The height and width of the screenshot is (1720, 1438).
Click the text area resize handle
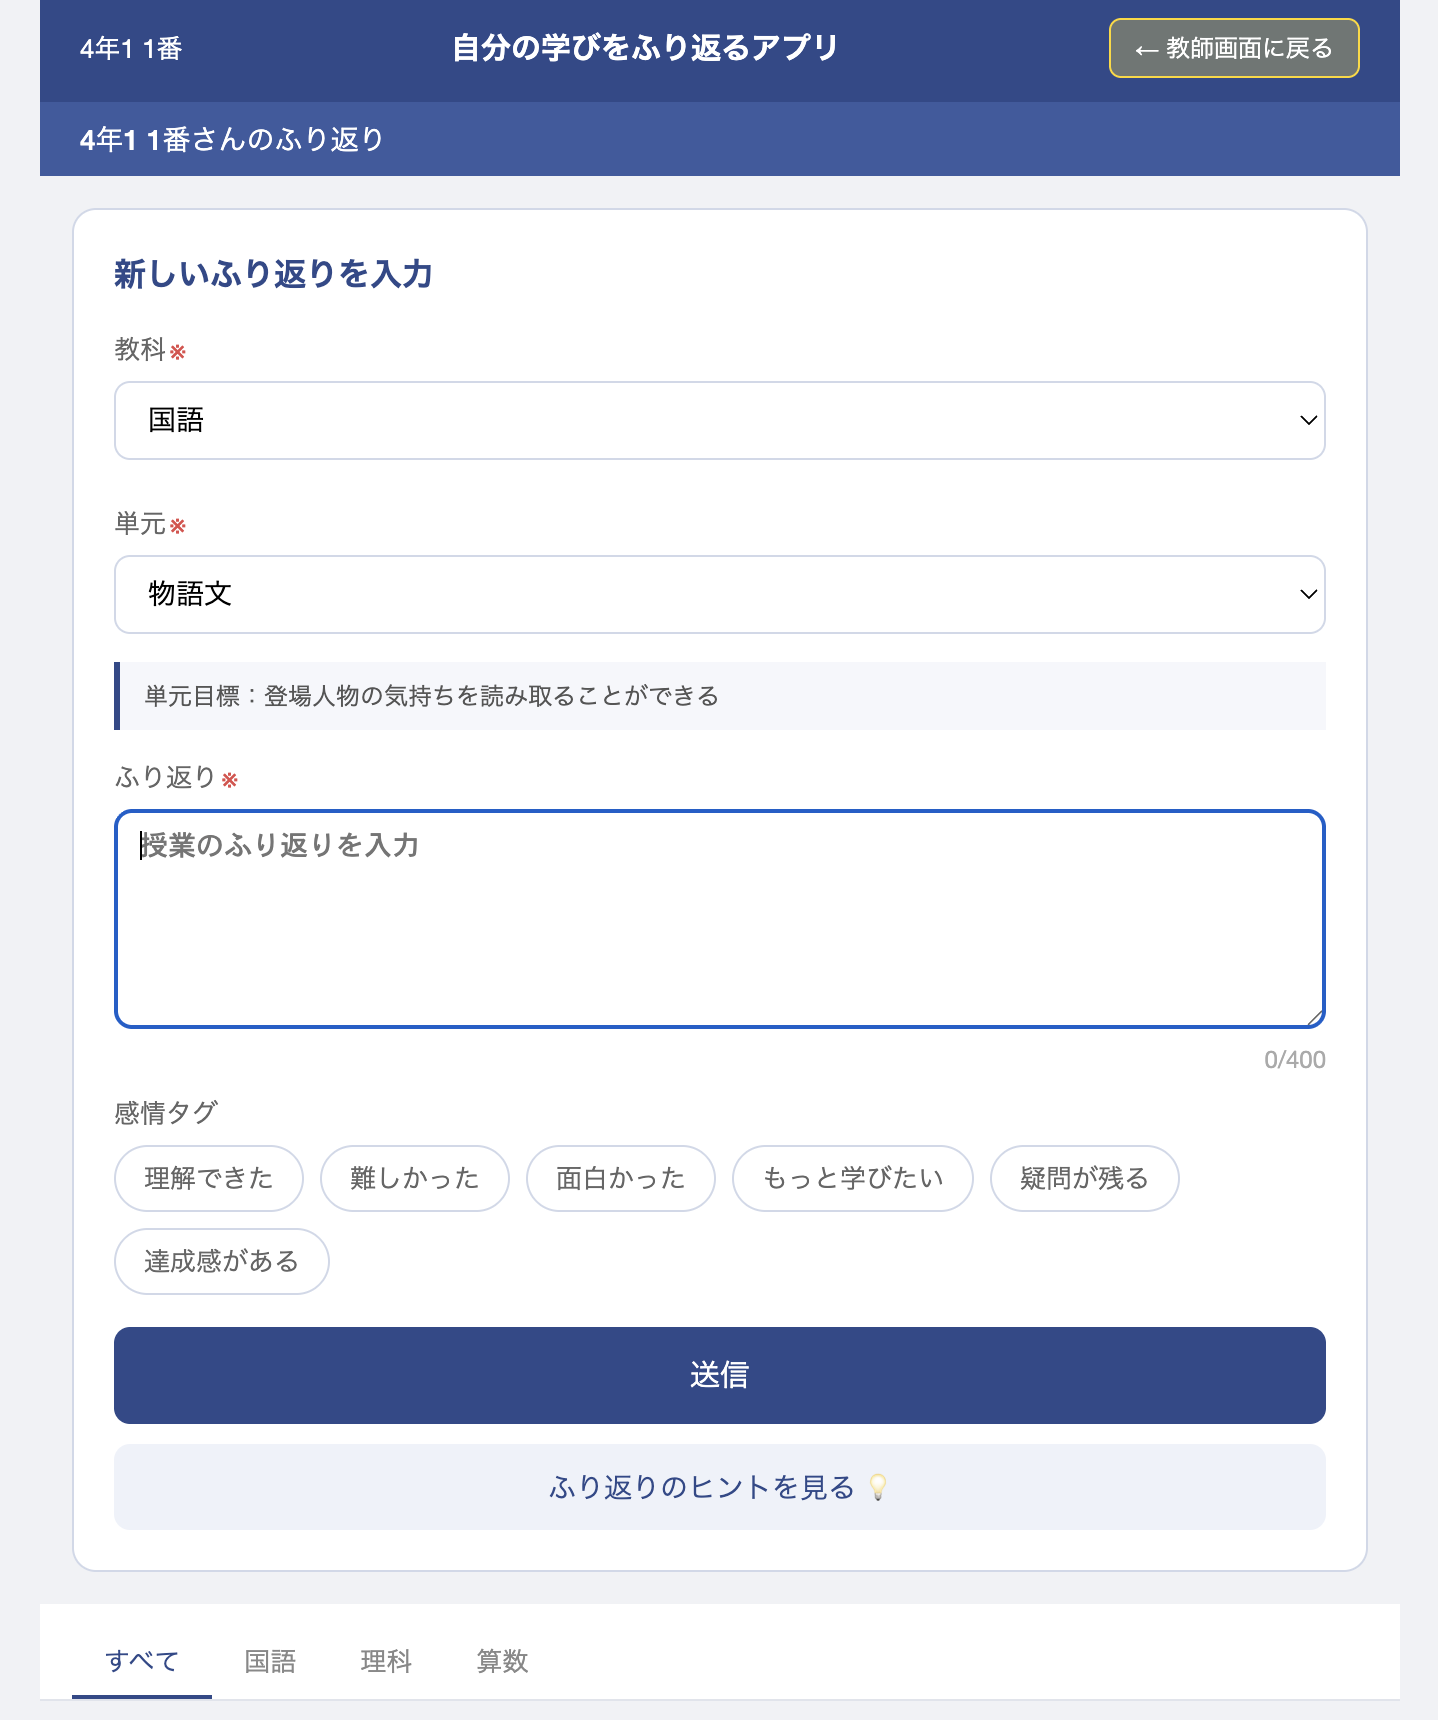point(1314,1017)
